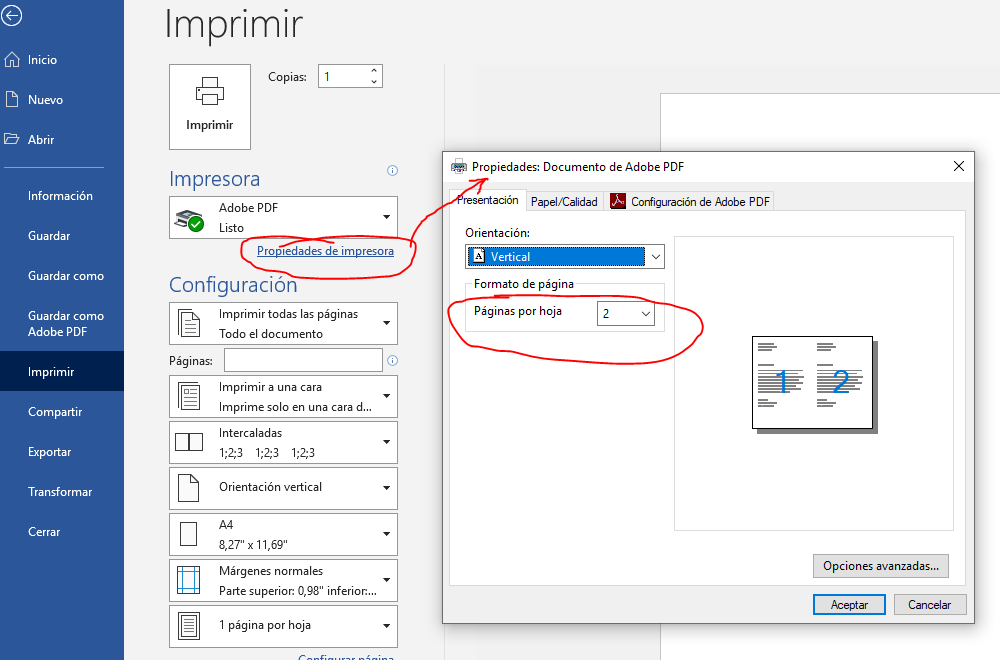Click the Inicio home icon
This screenshot has width=1000, height=660.
click(x=11, y=59)
